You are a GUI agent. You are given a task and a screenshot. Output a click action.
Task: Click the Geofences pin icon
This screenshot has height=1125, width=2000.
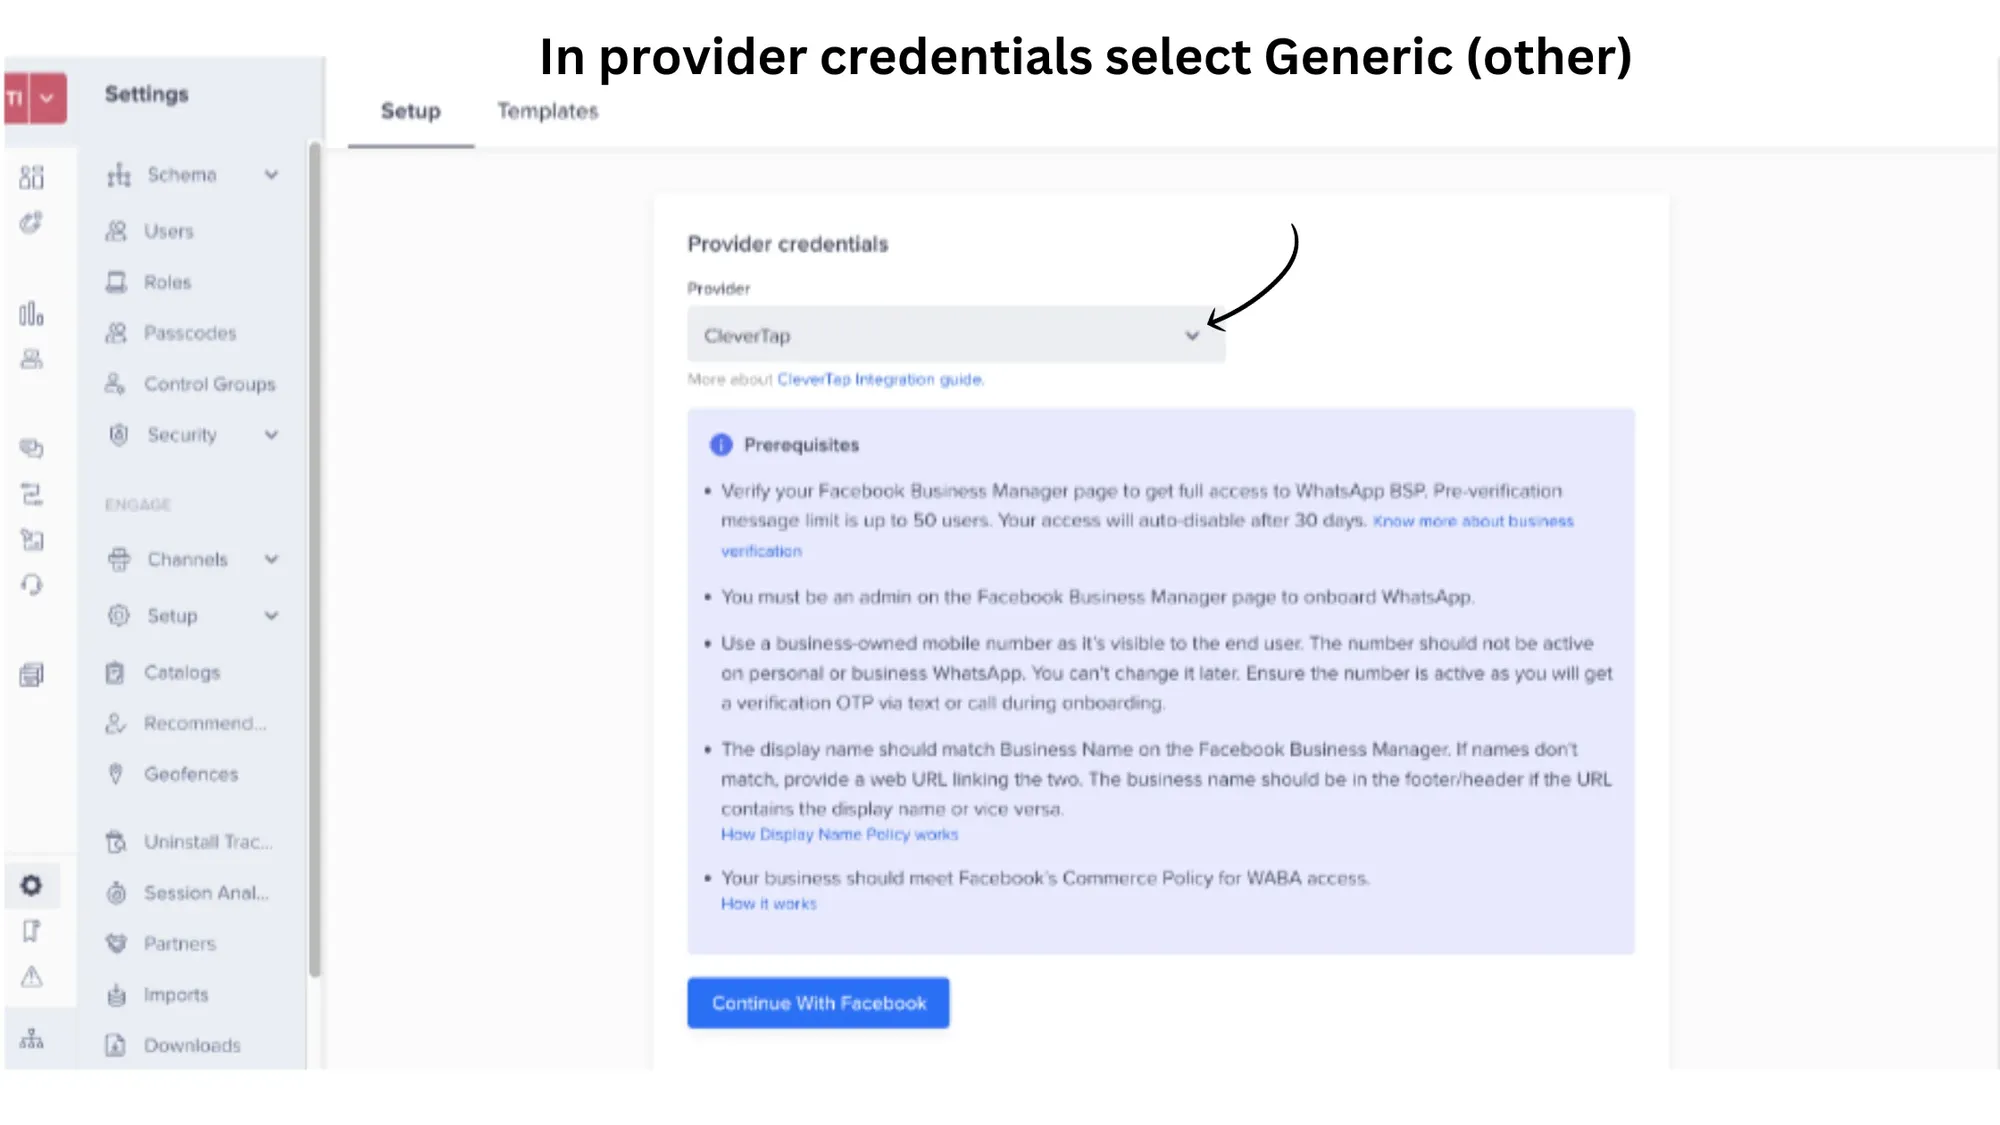coord(116,774)
